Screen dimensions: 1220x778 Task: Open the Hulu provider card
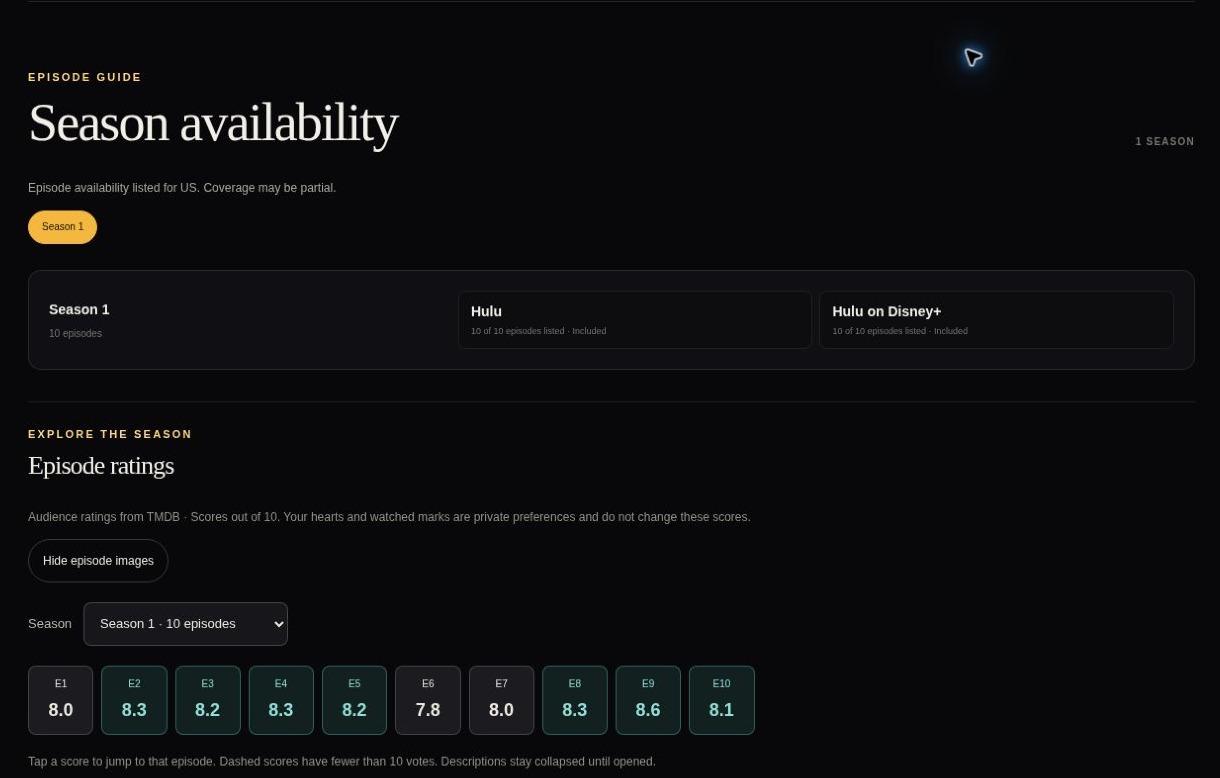[635, 320]
